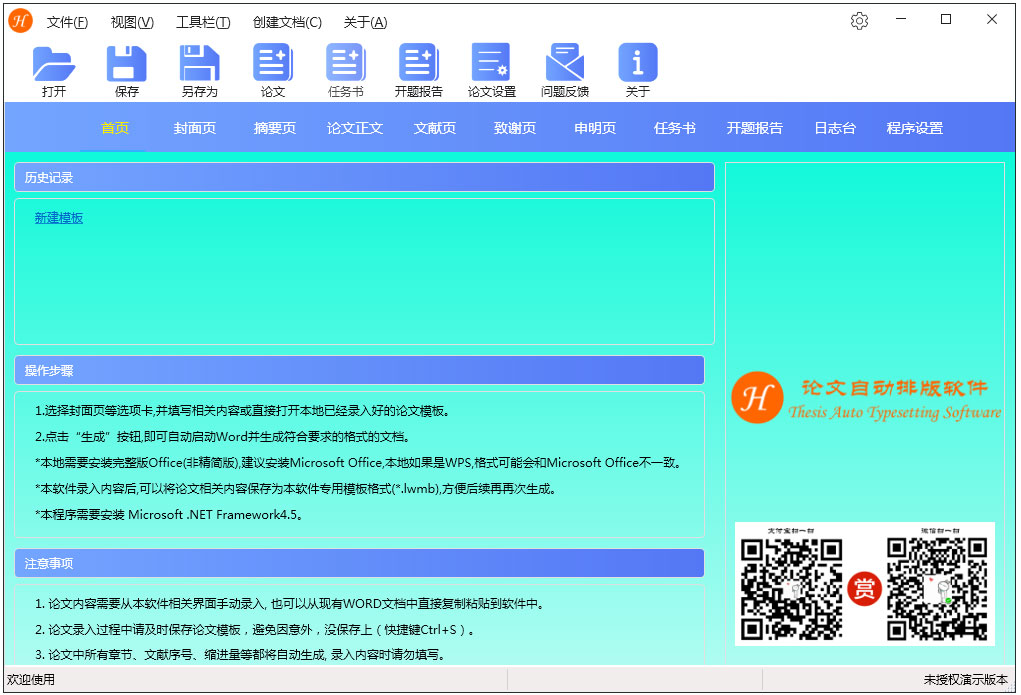Click the 另存为 (Save As) icon
The width and height of the screenshot is (1021, 695).
click(x=199, y=64)
